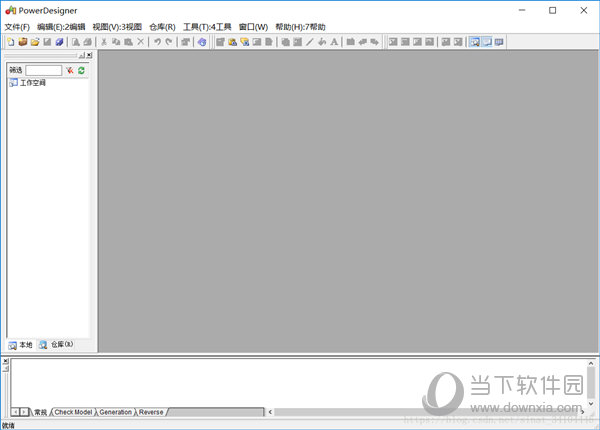Switch to the 本地 browser tab
The width and height of the screenshot is (600, 430).
pos(20,345)
